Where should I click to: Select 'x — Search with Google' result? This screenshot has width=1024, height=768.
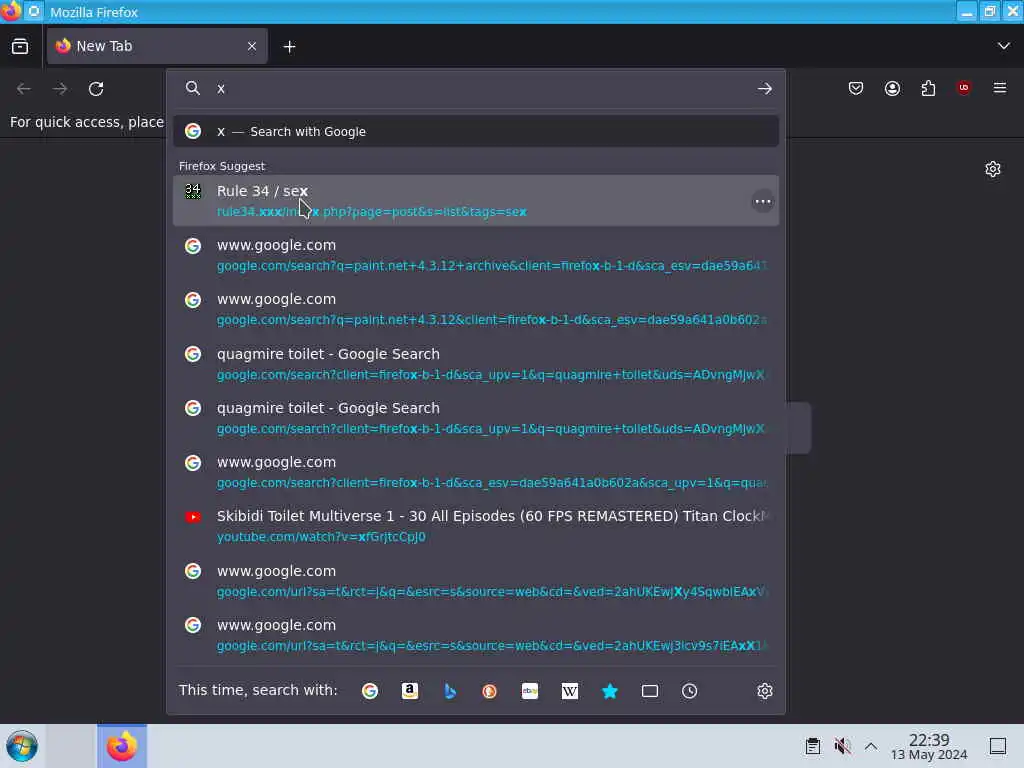pyautogui.click(x=476, y=131)
